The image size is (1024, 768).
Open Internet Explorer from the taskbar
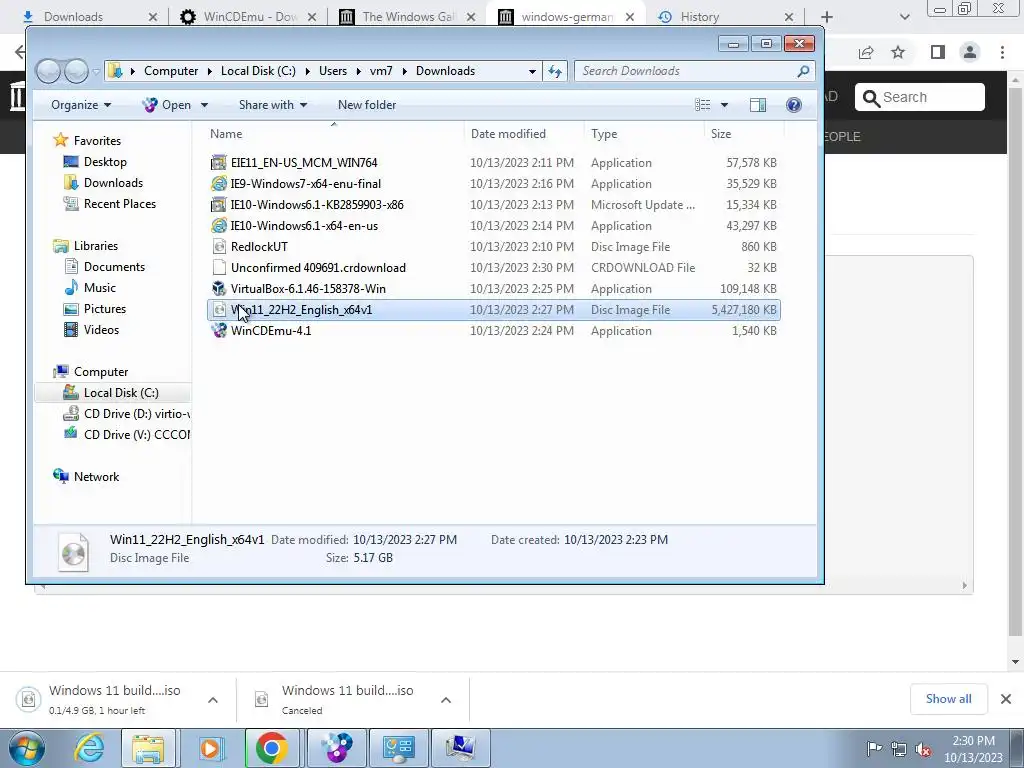(x=89, y=748)
